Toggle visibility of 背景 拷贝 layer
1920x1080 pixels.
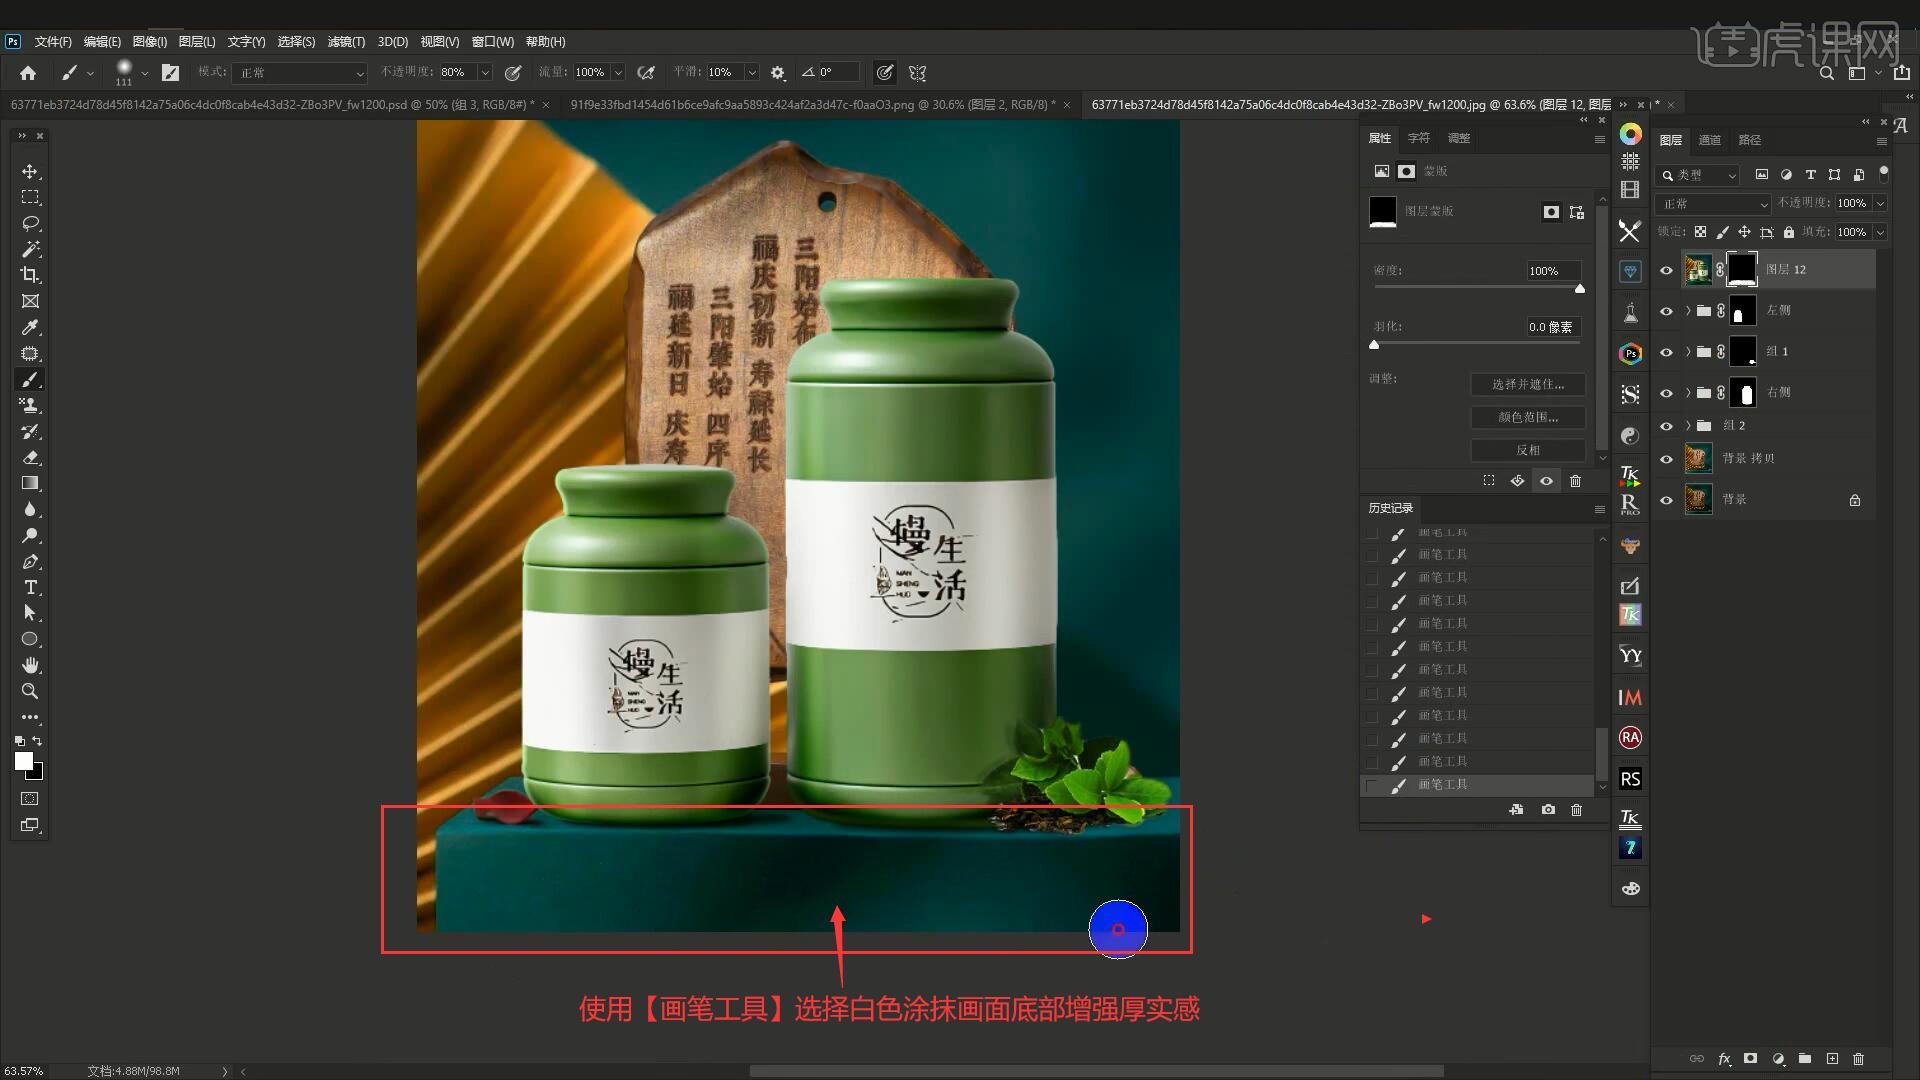pos(1666,459)
